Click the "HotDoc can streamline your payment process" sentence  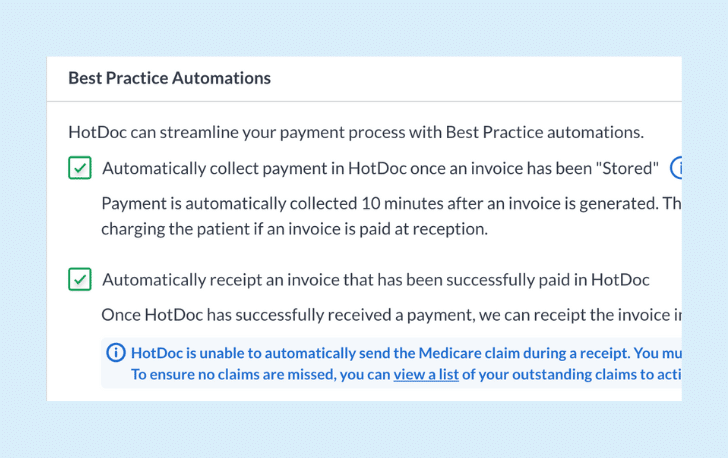(x=356, y=132)
